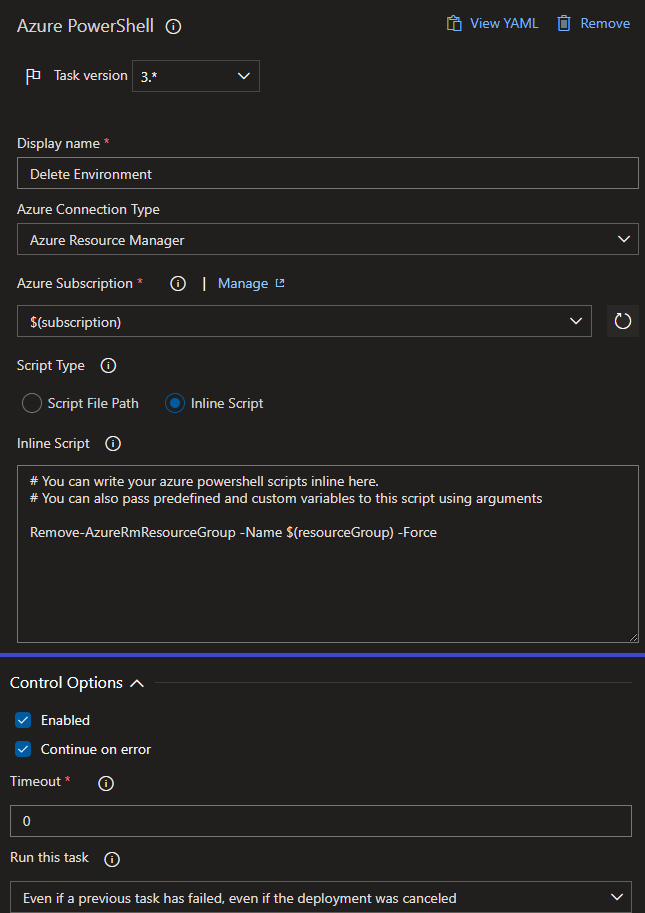Toggle the Continue on error checkbox
This screenshot has width=645, height=913.
(23, 749)
